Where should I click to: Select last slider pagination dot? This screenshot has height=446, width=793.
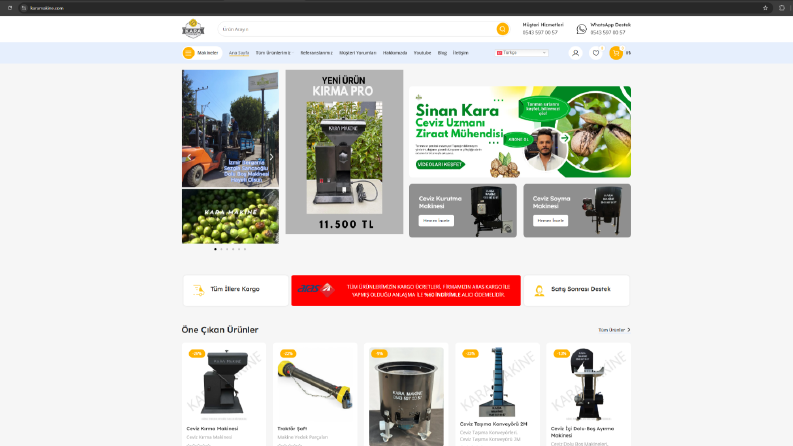click(x=245, y=249)
